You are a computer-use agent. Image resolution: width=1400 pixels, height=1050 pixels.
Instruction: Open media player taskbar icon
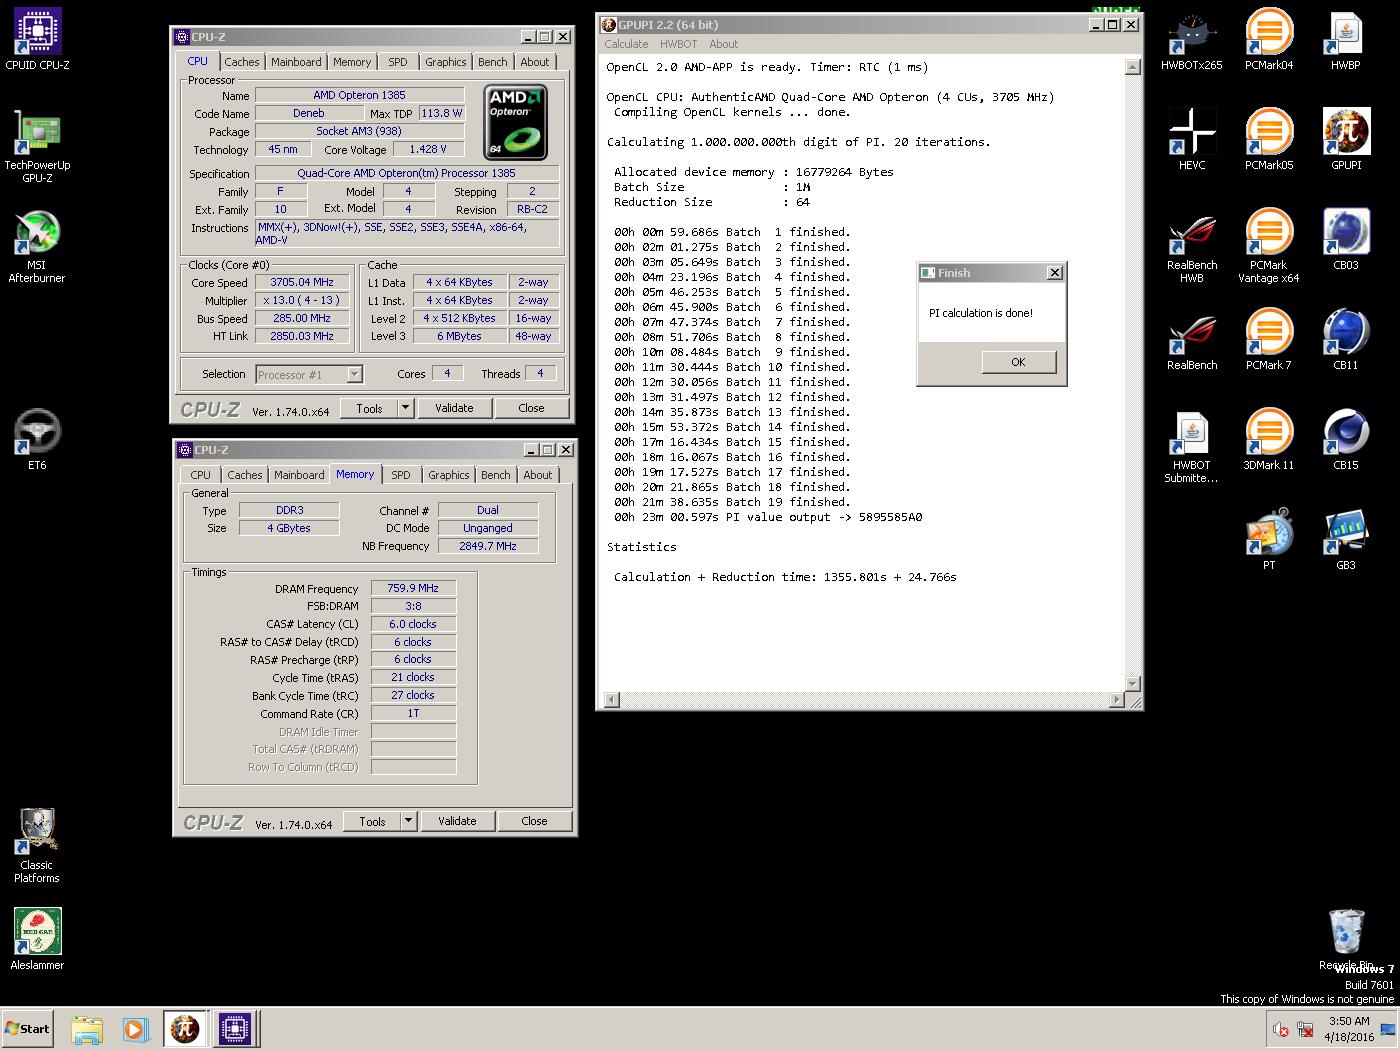135,1029
